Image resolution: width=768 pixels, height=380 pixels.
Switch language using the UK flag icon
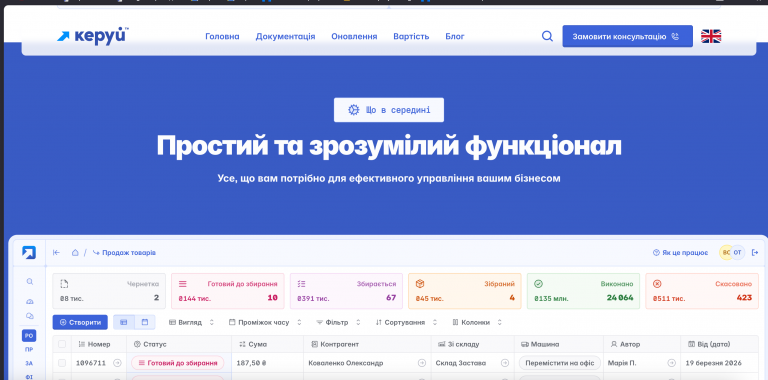[711, 36]
